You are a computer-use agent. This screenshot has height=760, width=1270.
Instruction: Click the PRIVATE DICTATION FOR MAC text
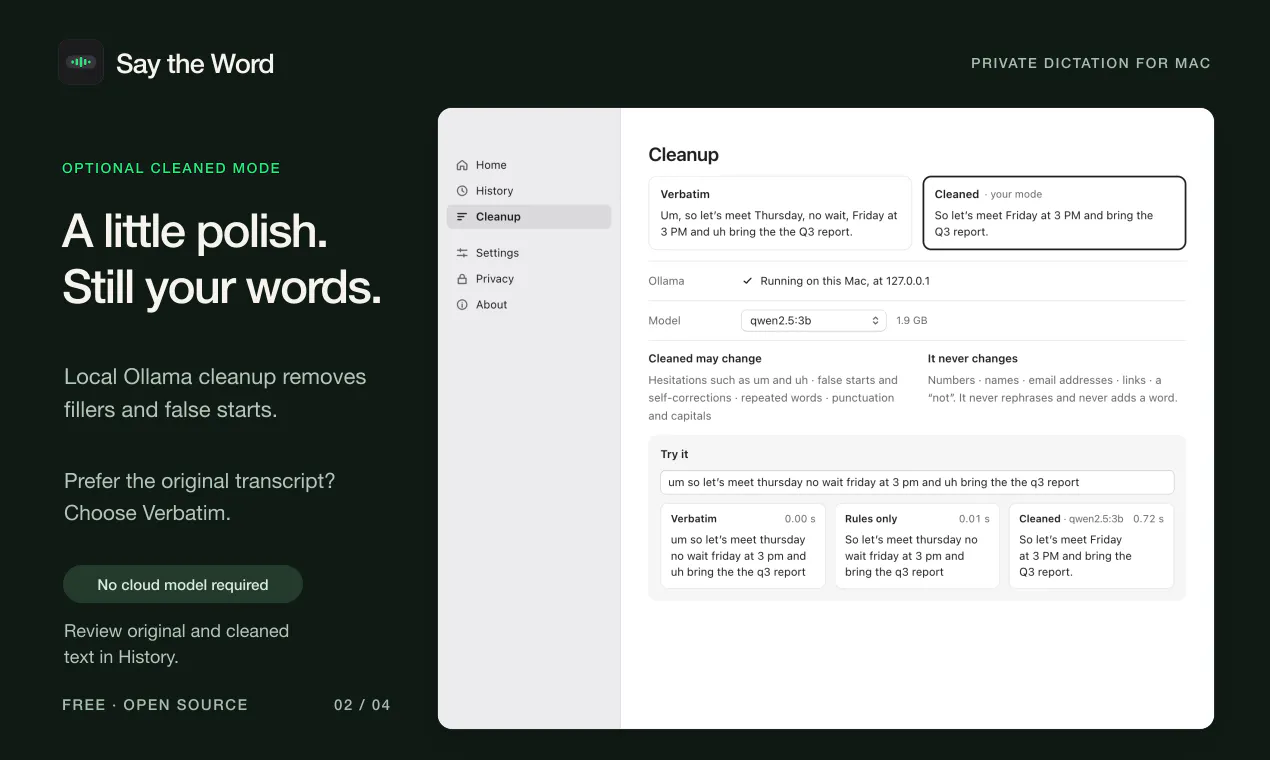[x=1091, y=63]
